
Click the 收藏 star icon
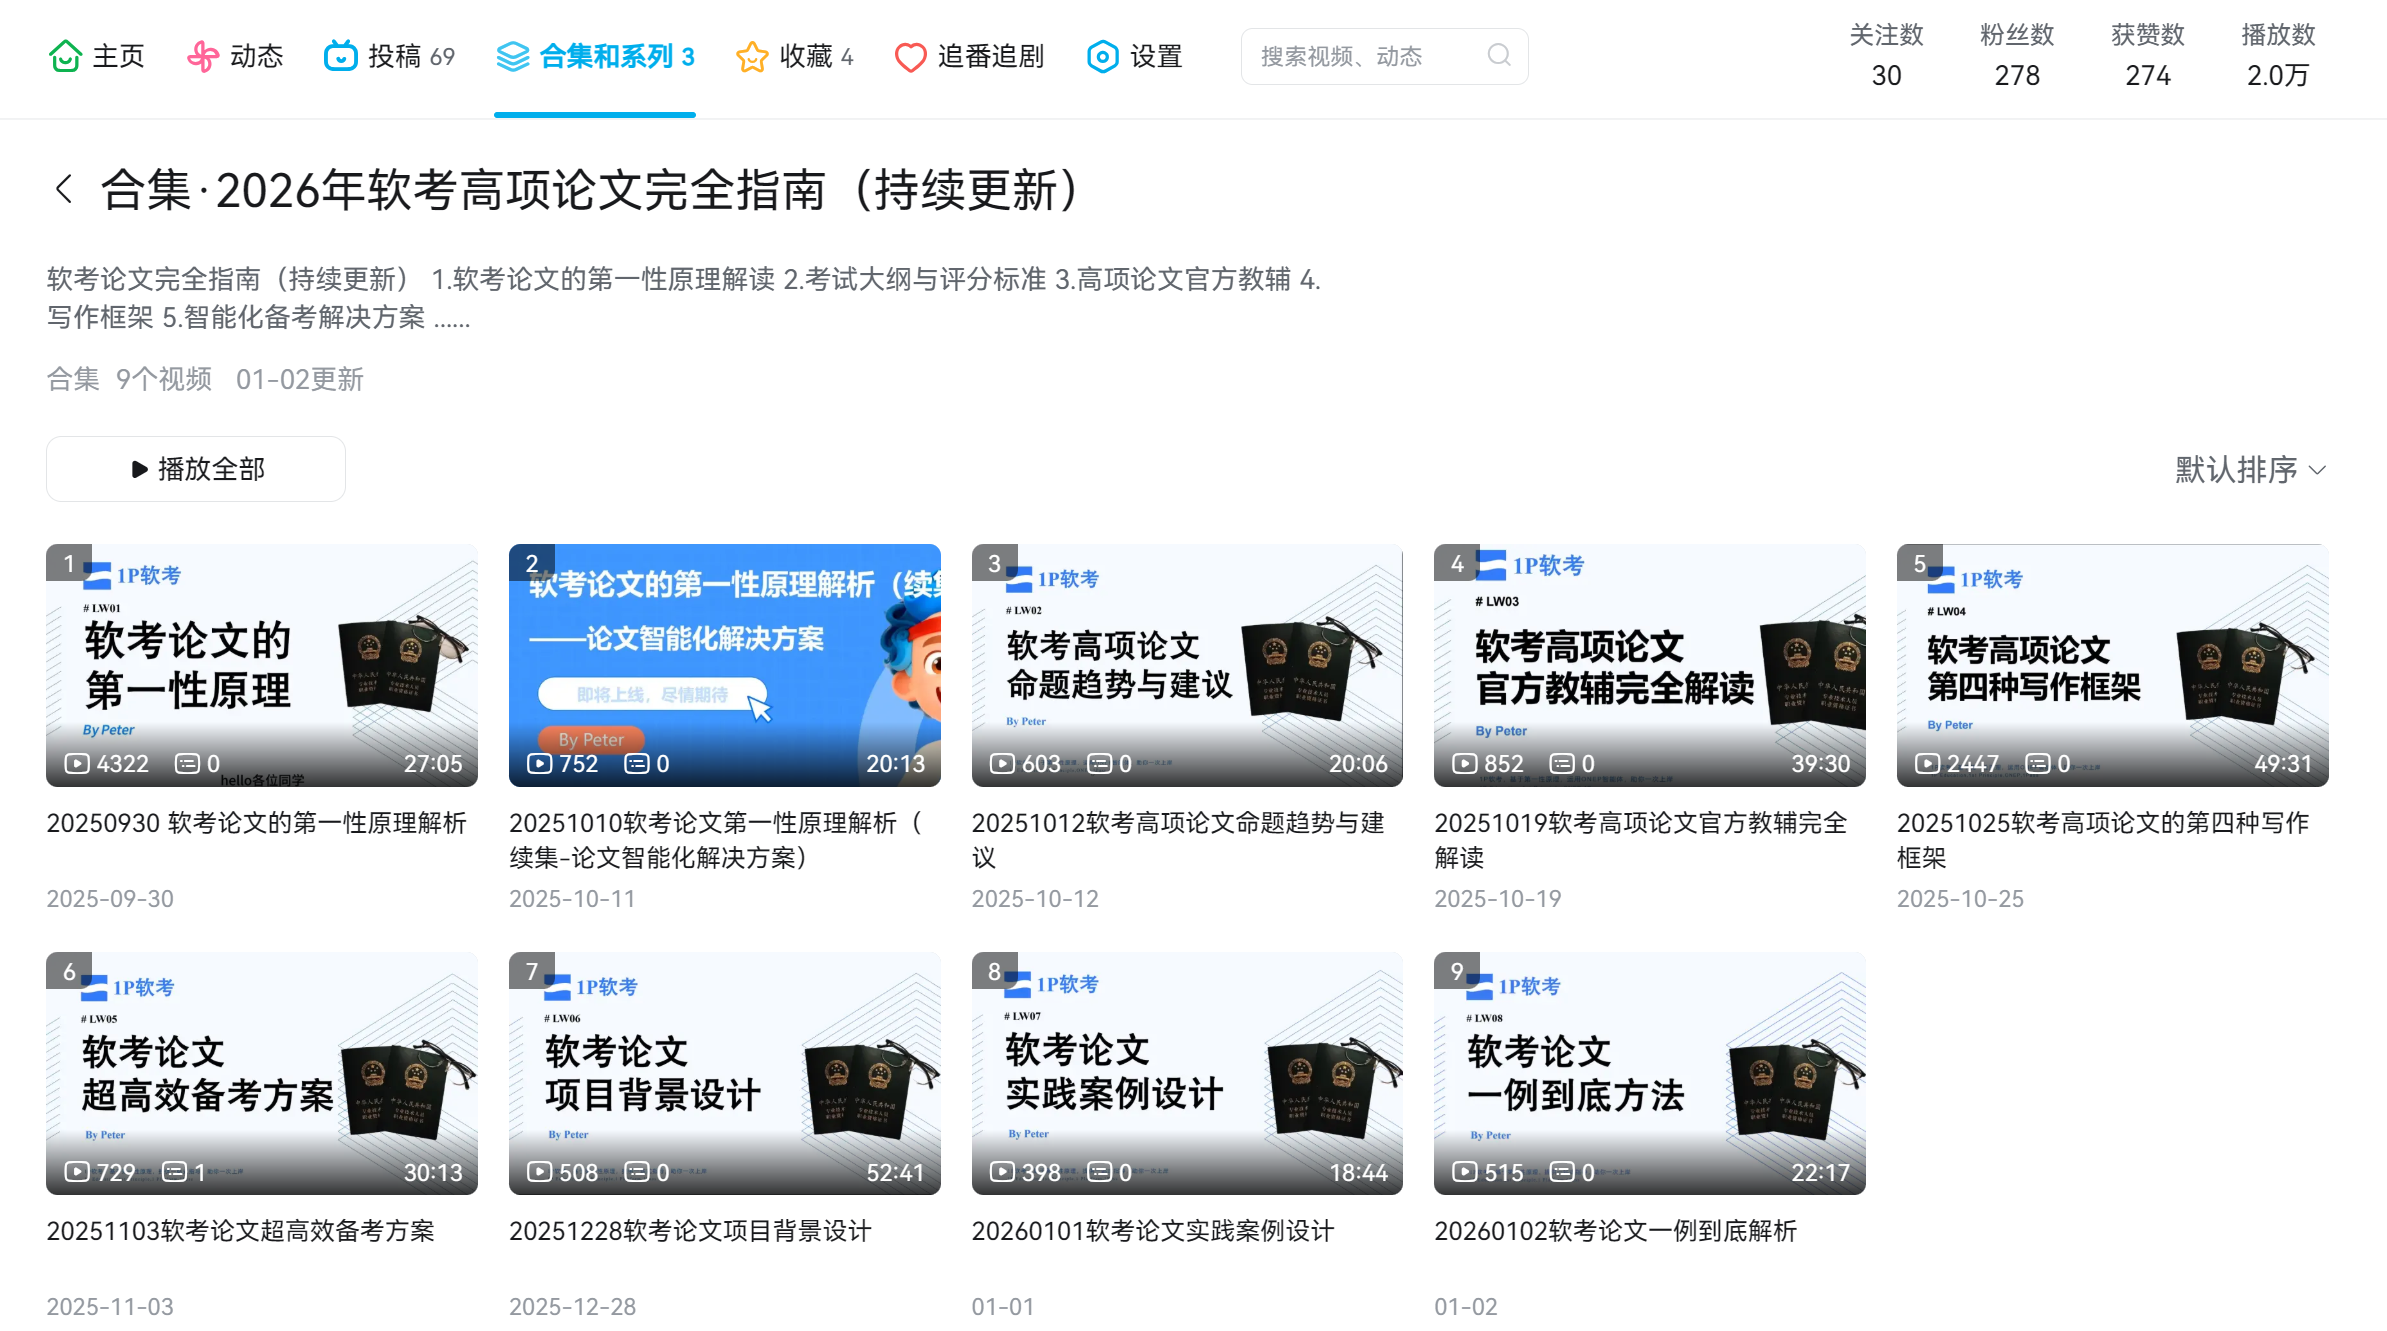pos(752,56)
